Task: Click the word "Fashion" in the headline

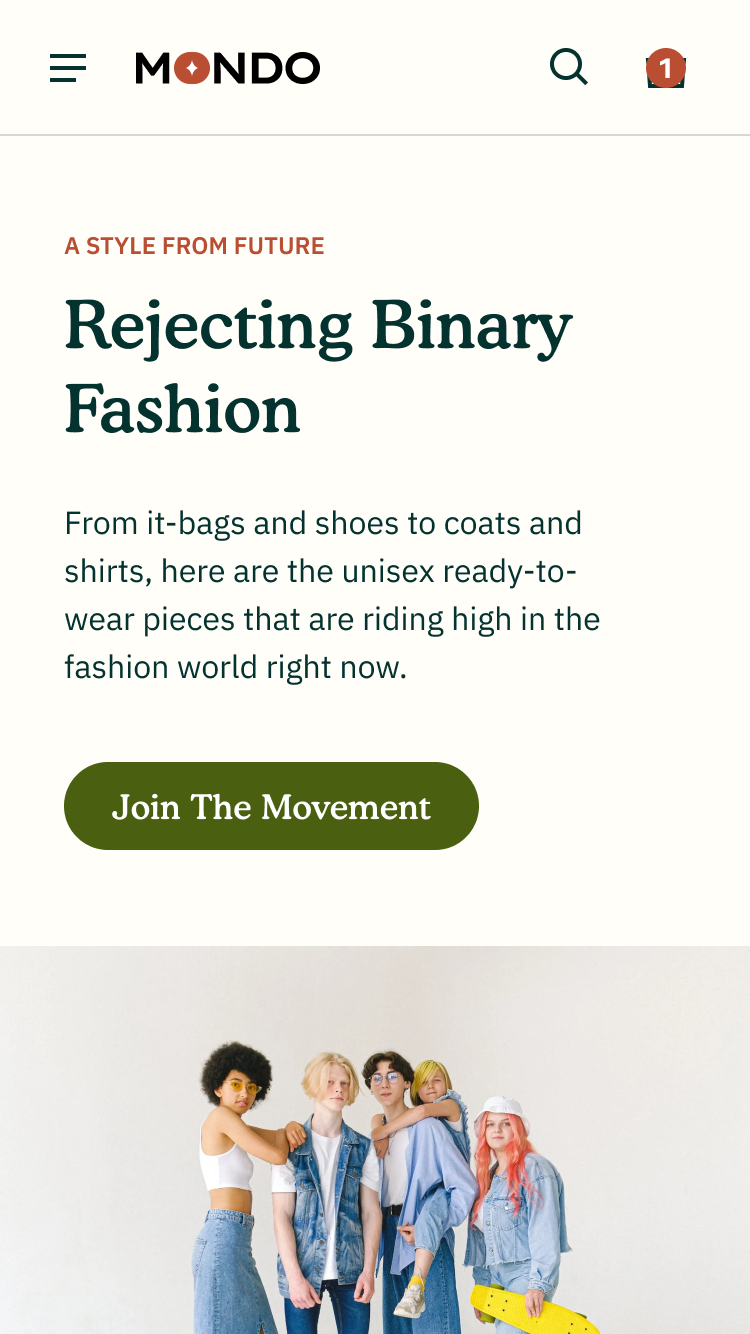Action: pyautogui.click(x=183, y=410)
